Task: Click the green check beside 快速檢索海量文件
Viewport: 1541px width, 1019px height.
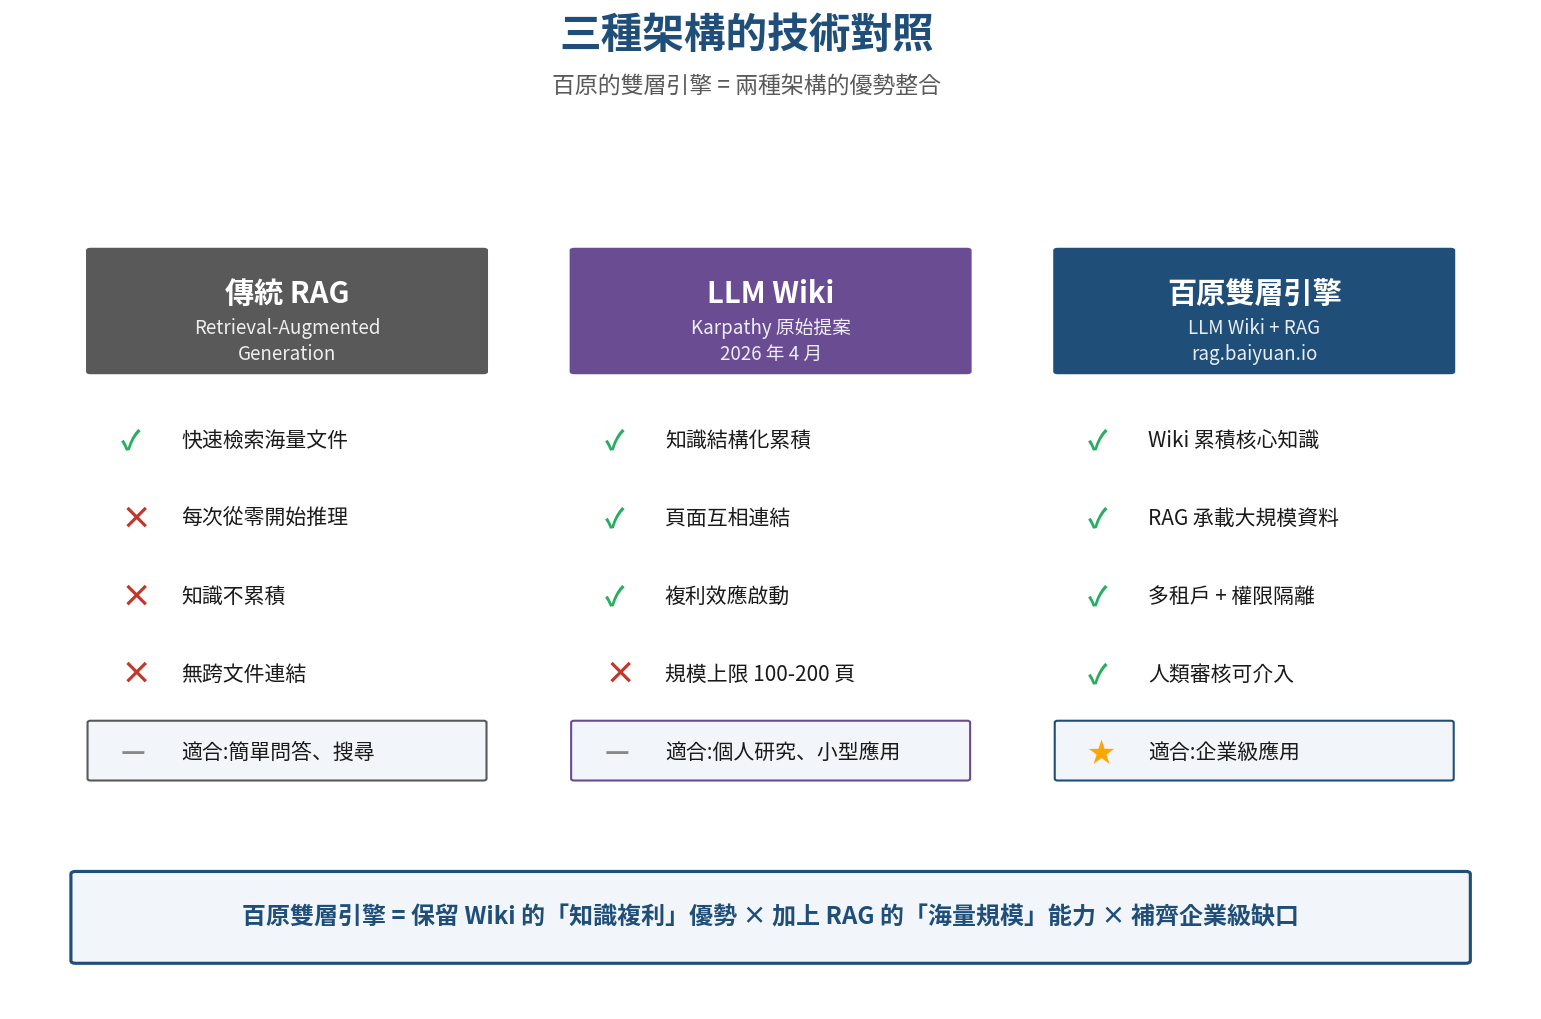Action: pos(130,440)
